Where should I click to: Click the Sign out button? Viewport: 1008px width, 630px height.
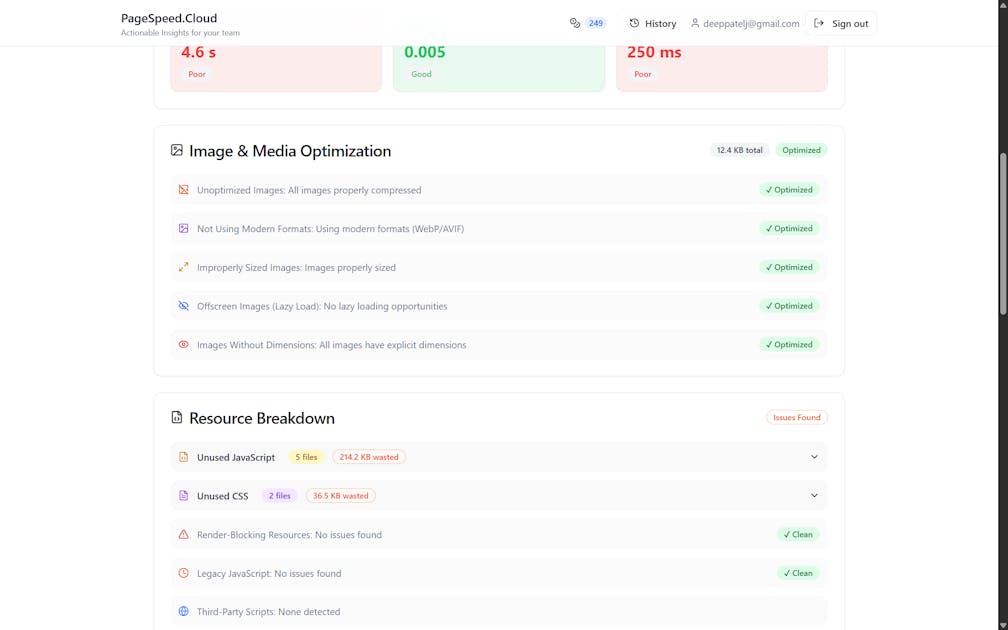(841, 22)
